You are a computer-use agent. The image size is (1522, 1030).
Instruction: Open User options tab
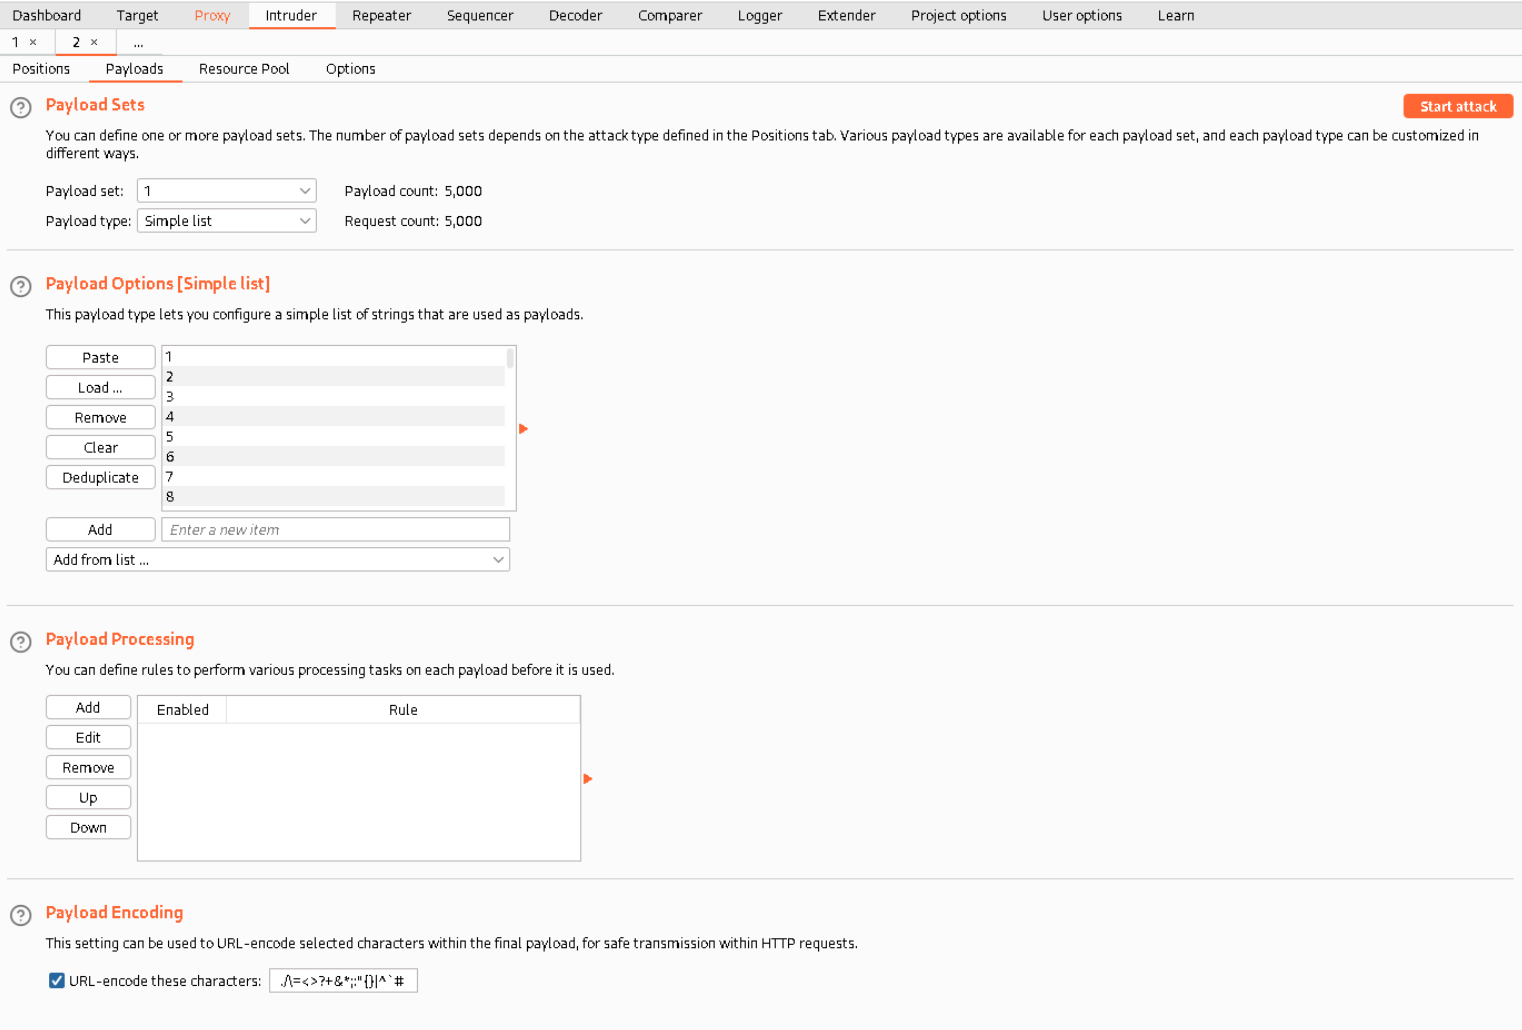point(1082,15)
